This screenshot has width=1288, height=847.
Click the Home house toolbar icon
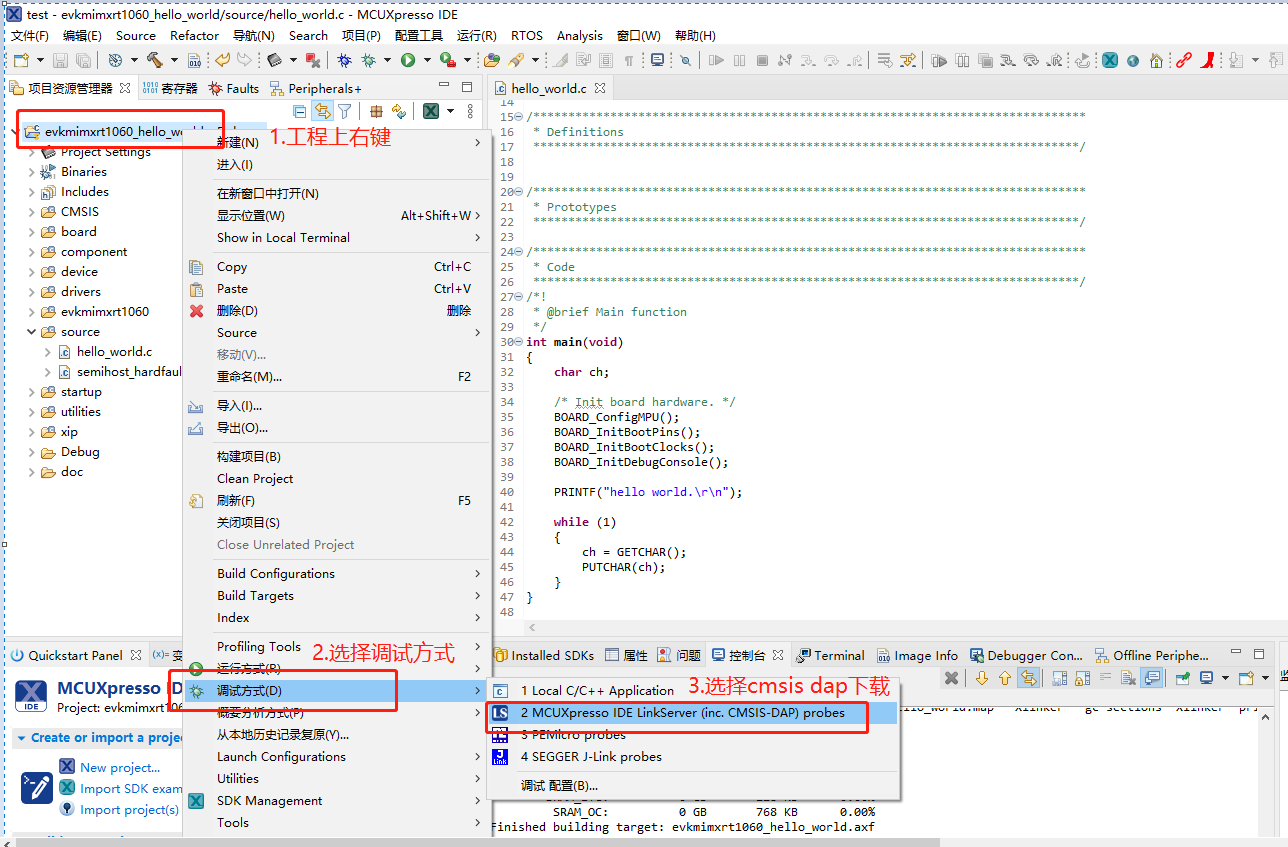(x=1156, y=60)
